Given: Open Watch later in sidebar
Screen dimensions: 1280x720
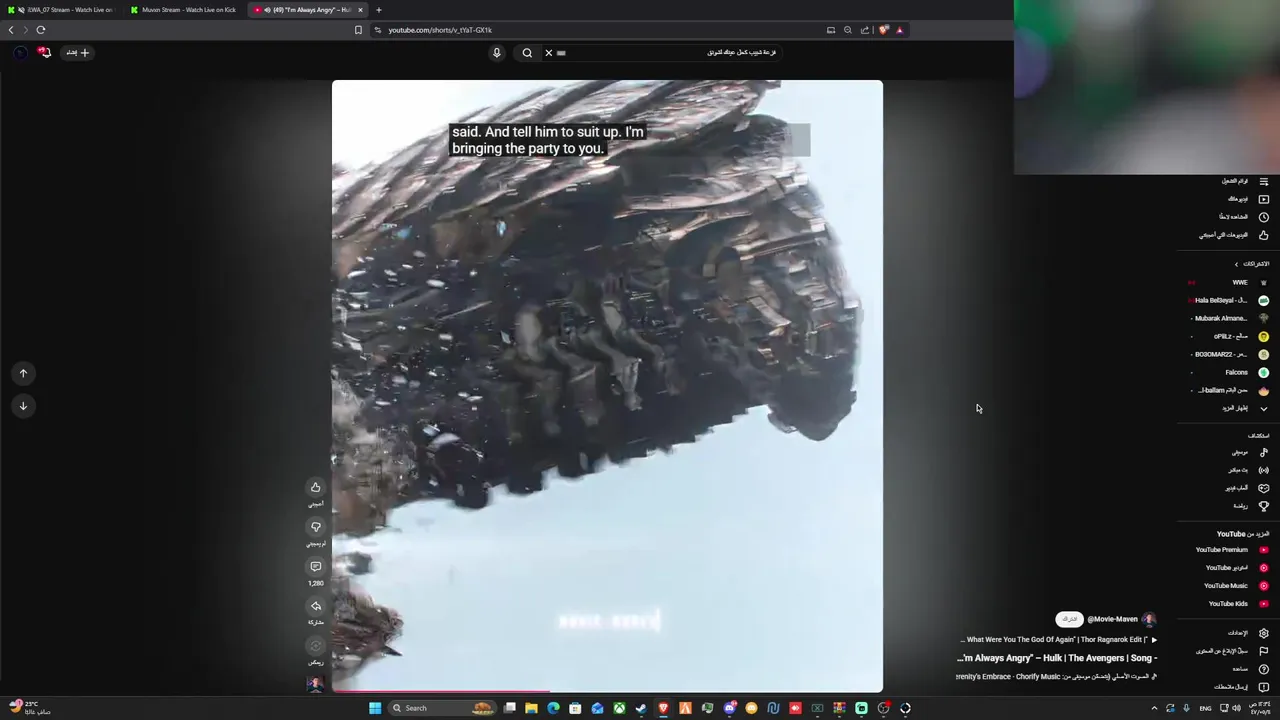Looking at the screenshot, I should pos(1244,217).
